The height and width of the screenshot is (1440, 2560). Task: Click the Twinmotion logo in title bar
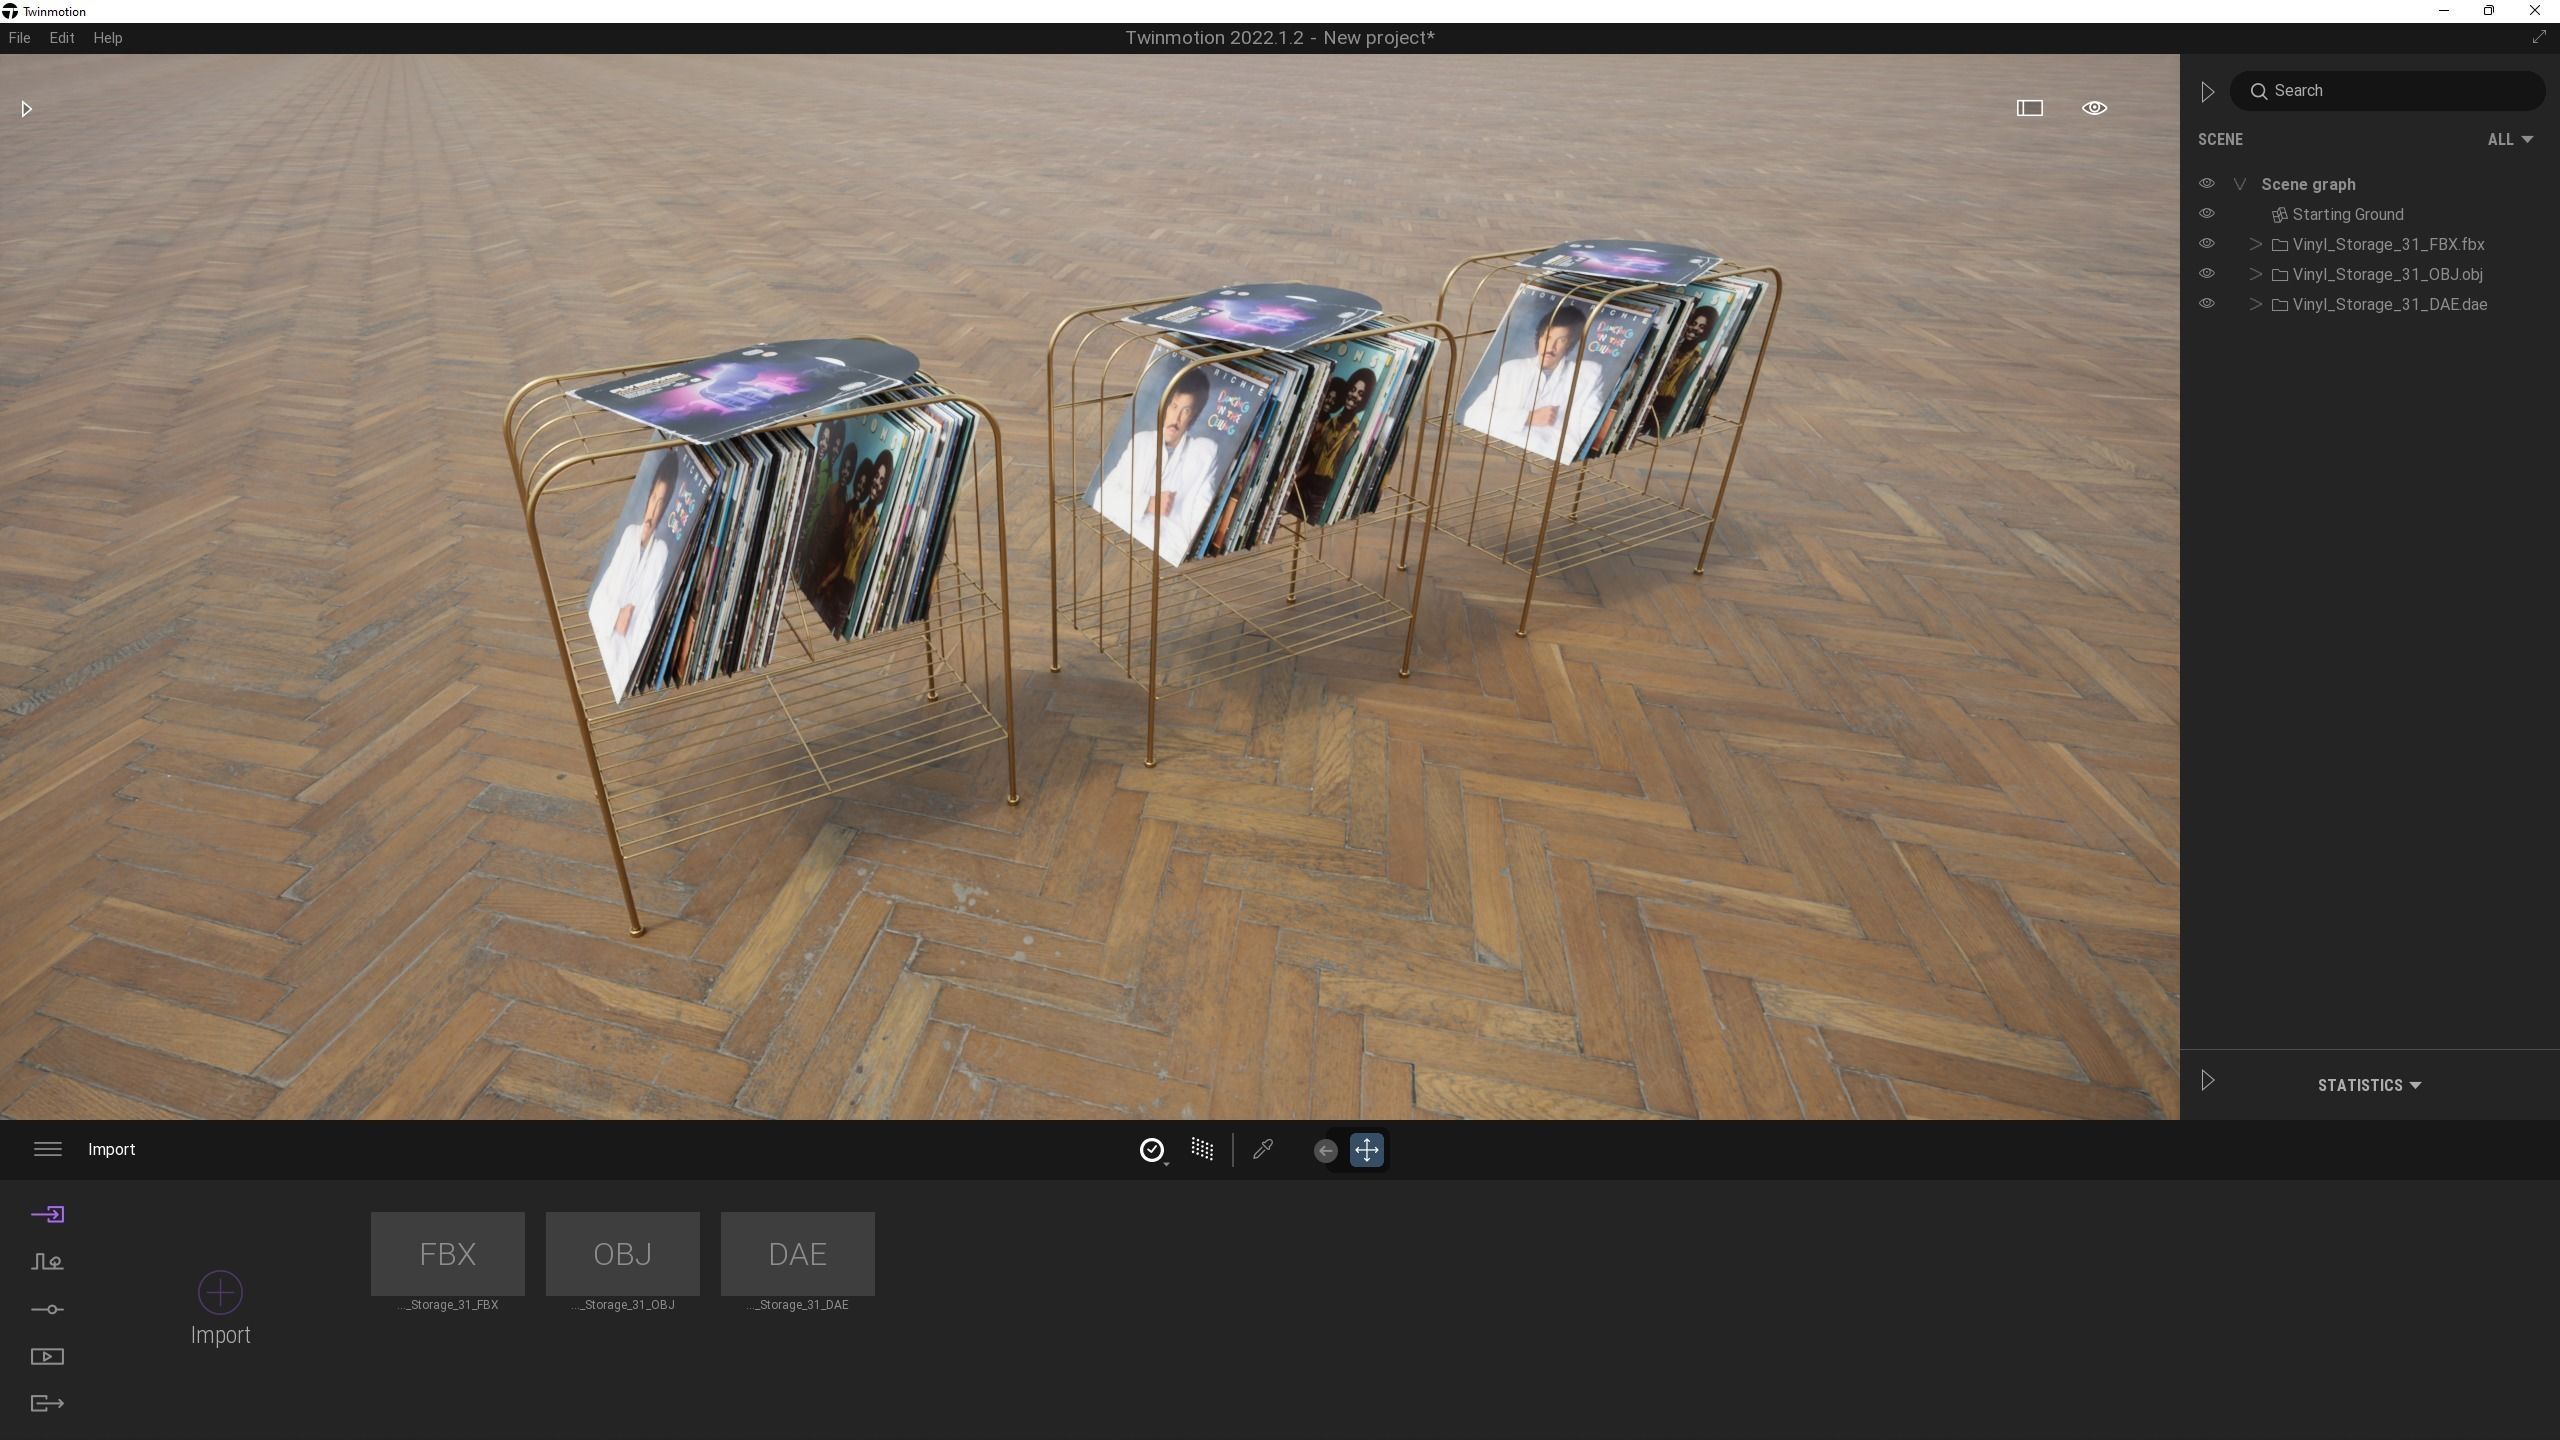click(10, 11)
